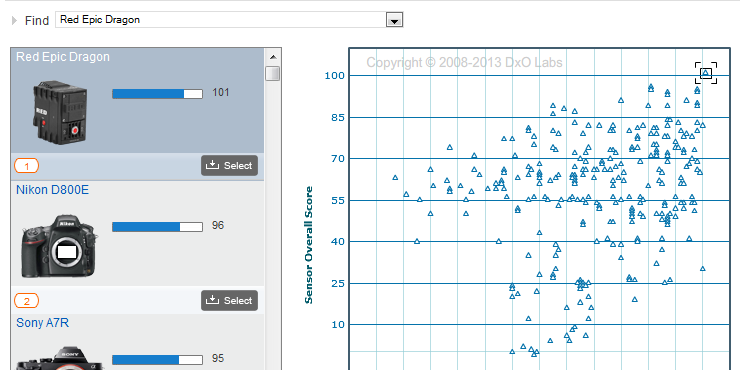The image size is (740, 370).
Task: Click the Find field showing Red Epic Dragon
Action: click(x=229, y=20)
